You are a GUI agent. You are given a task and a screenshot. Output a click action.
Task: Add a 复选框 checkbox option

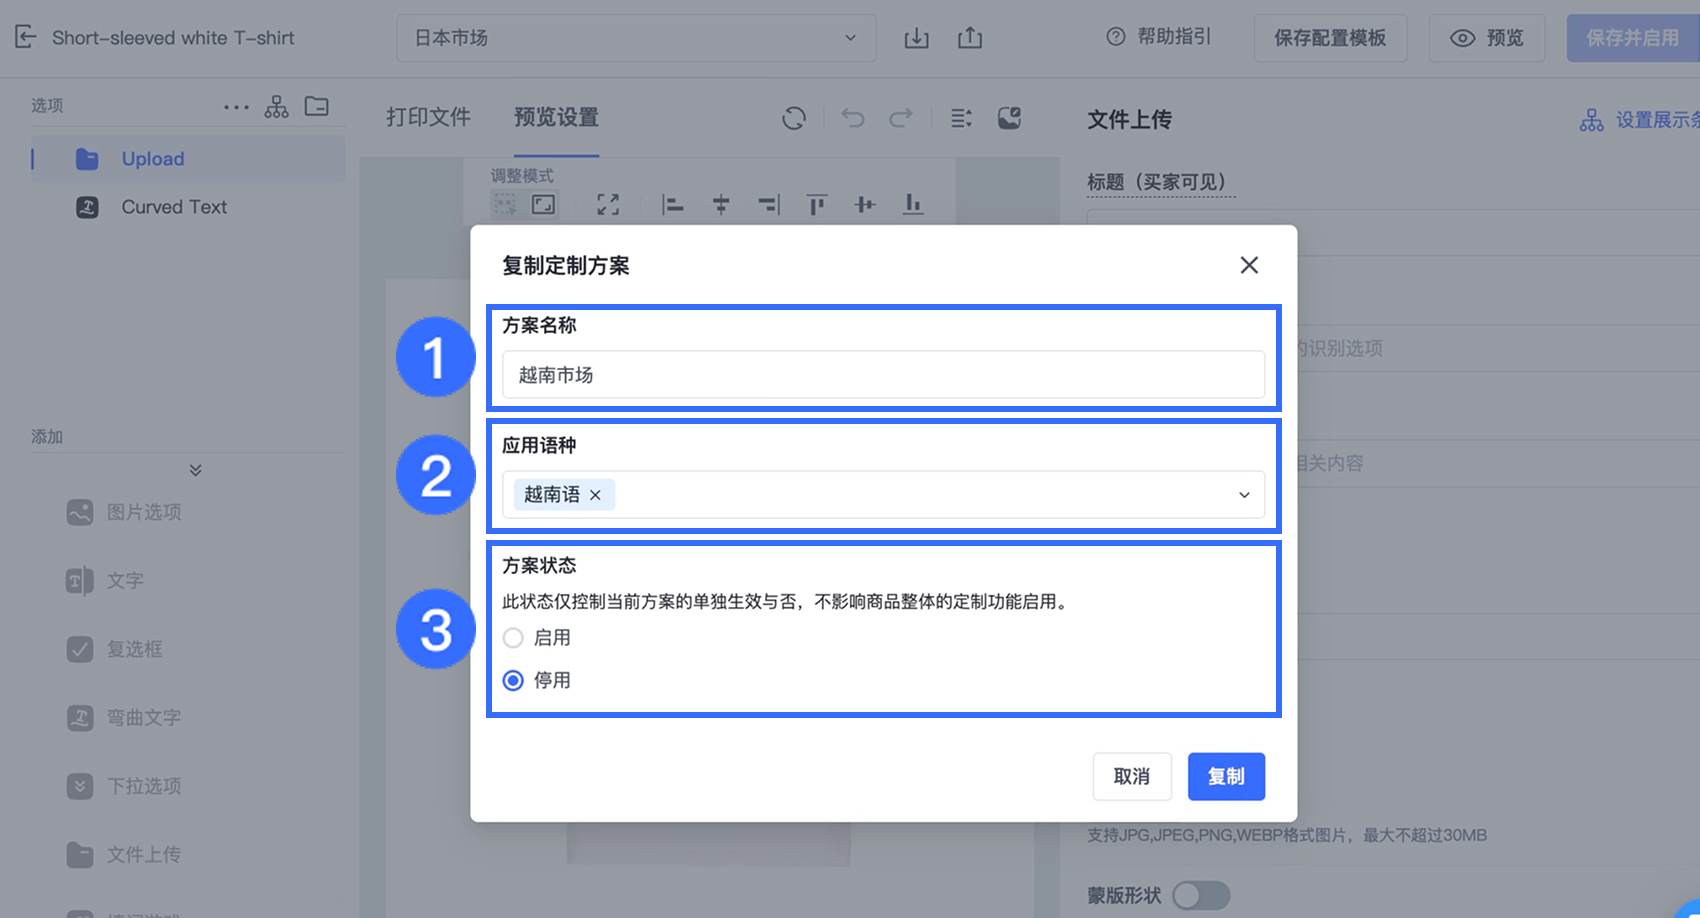pos(115,649)
